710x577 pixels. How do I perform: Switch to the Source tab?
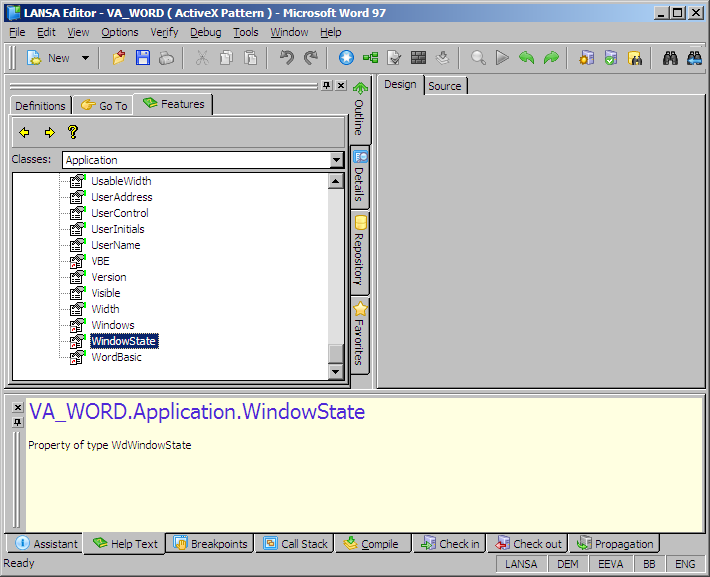pos(445,86)
